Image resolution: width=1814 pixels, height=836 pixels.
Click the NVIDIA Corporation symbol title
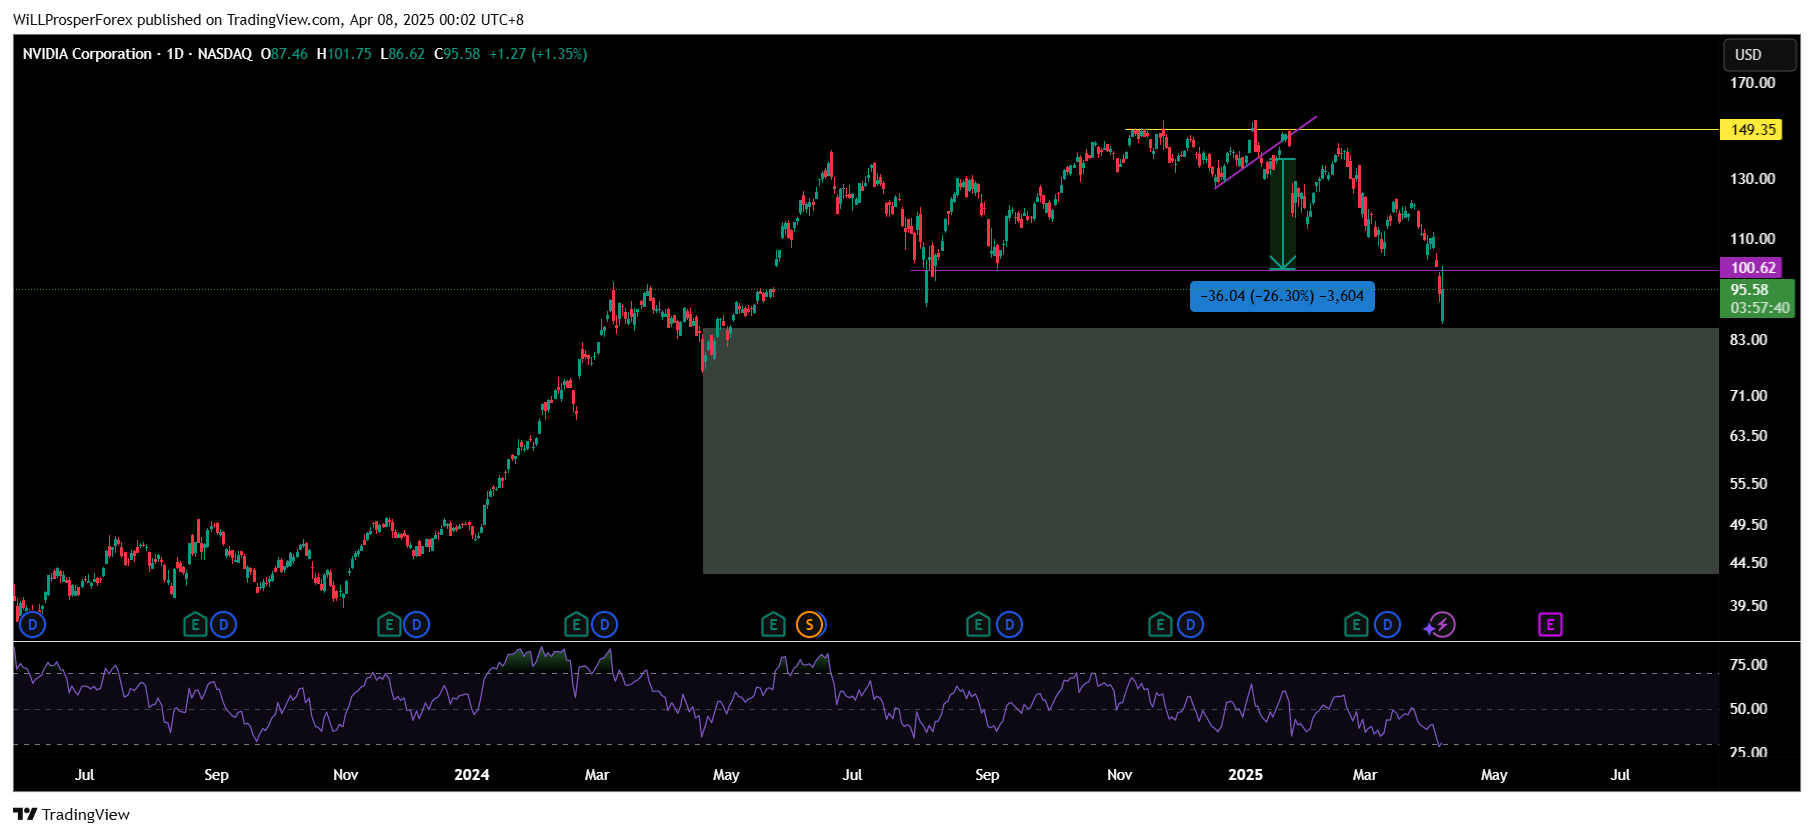(x=87, y=54)
